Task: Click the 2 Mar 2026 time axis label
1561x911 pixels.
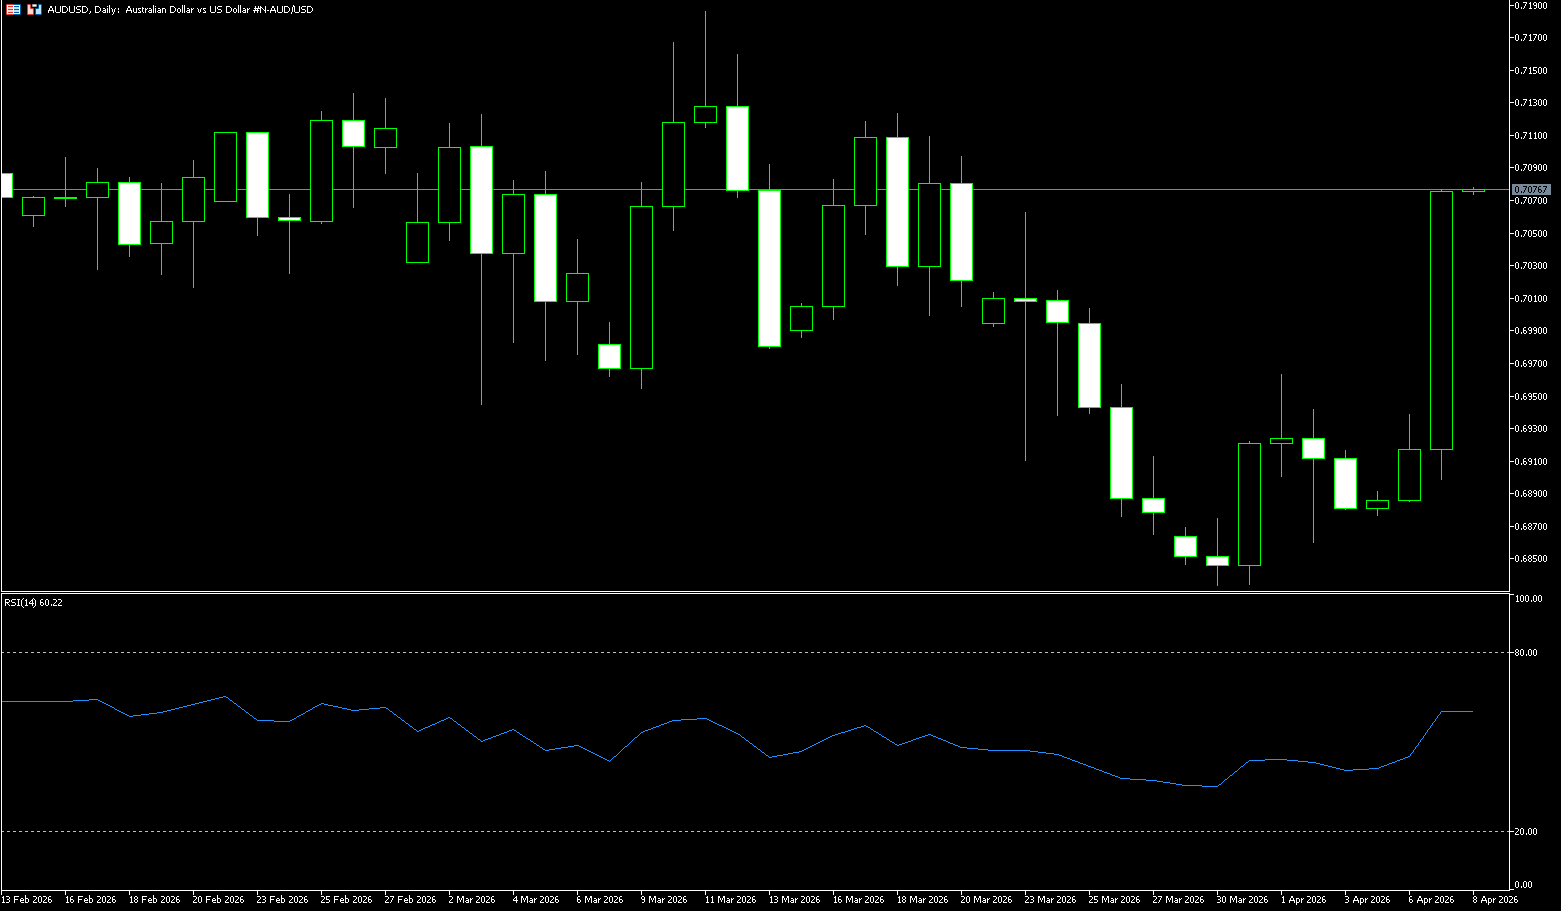Action: 472,900
